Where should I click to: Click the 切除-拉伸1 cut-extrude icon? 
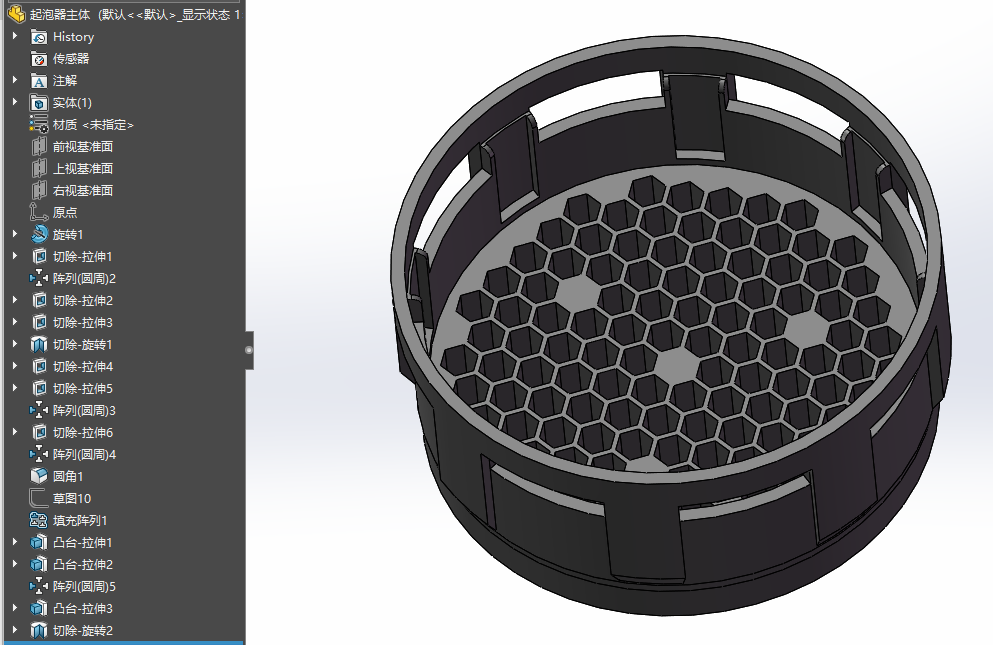click(39, 257)
